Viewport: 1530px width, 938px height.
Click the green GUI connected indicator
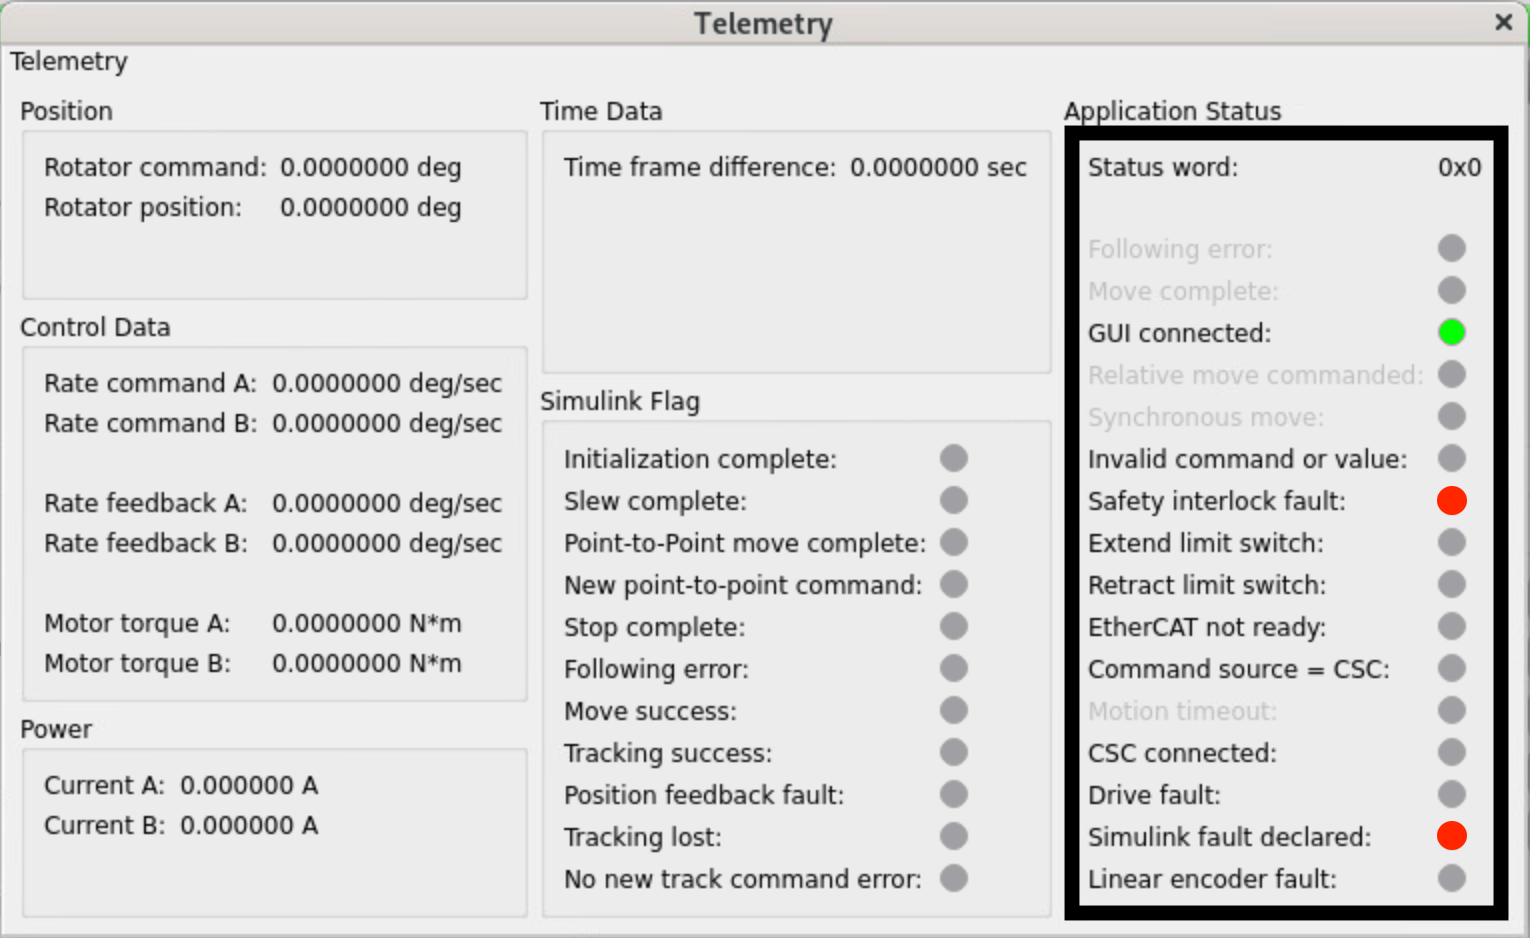tap(1451, 332)
